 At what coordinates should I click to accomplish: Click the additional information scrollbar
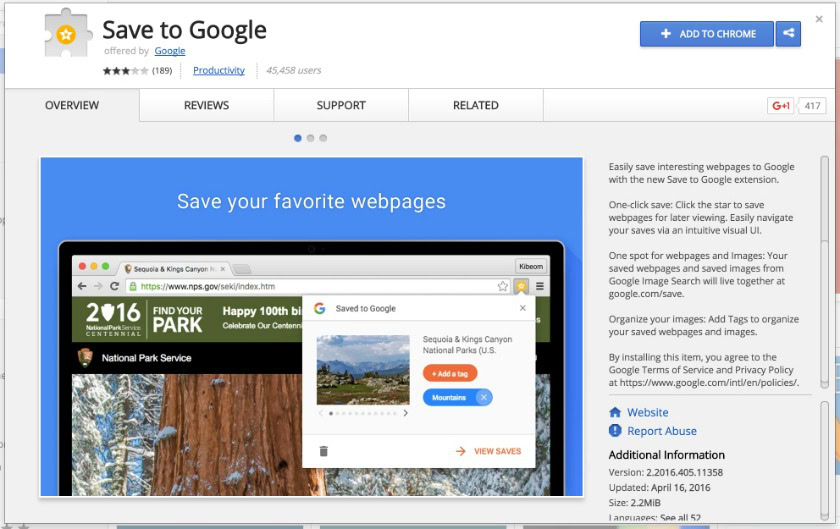(x=825, y=461)
